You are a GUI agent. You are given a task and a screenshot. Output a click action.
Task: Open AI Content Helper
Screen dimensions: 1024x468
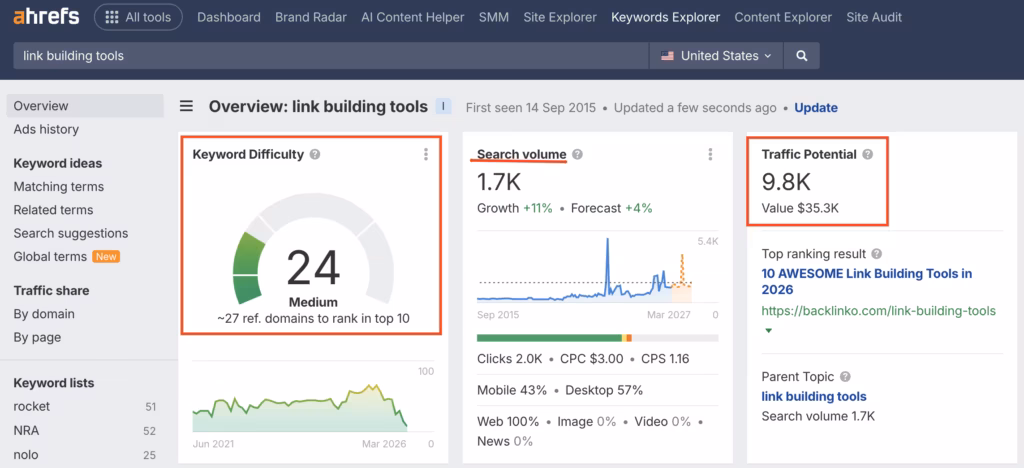click(413, 18)
